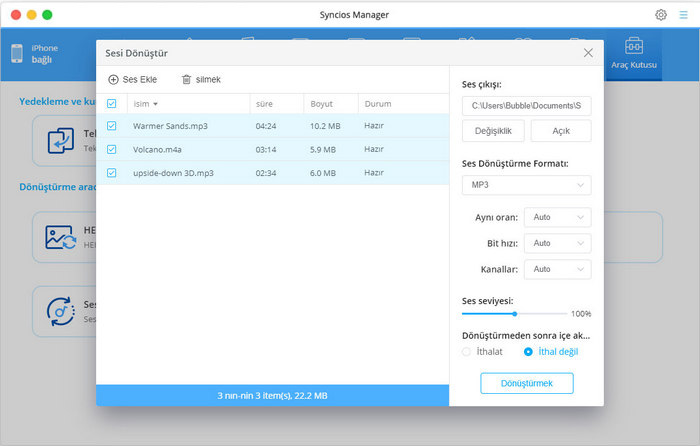Toggle the select-all checkbox in header
Viewport: 700px width, 446px height.
pyautogui.click(x=112, y=104)
